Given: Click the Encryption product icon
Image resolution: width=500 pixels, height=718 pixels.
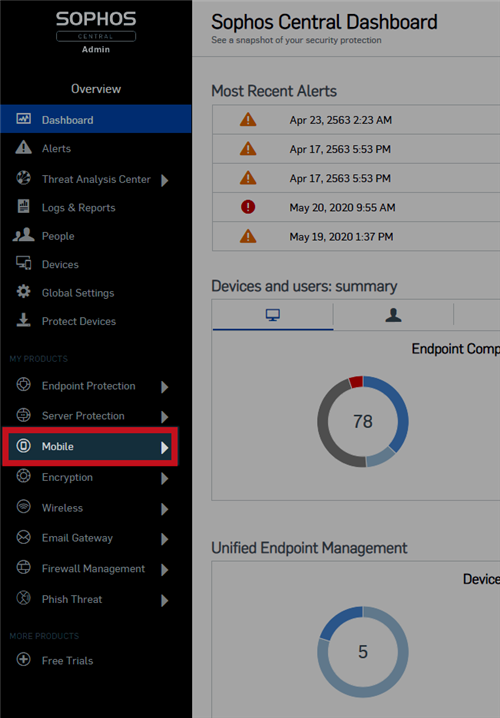Looking at the screenshot, I should pos(23,476).
